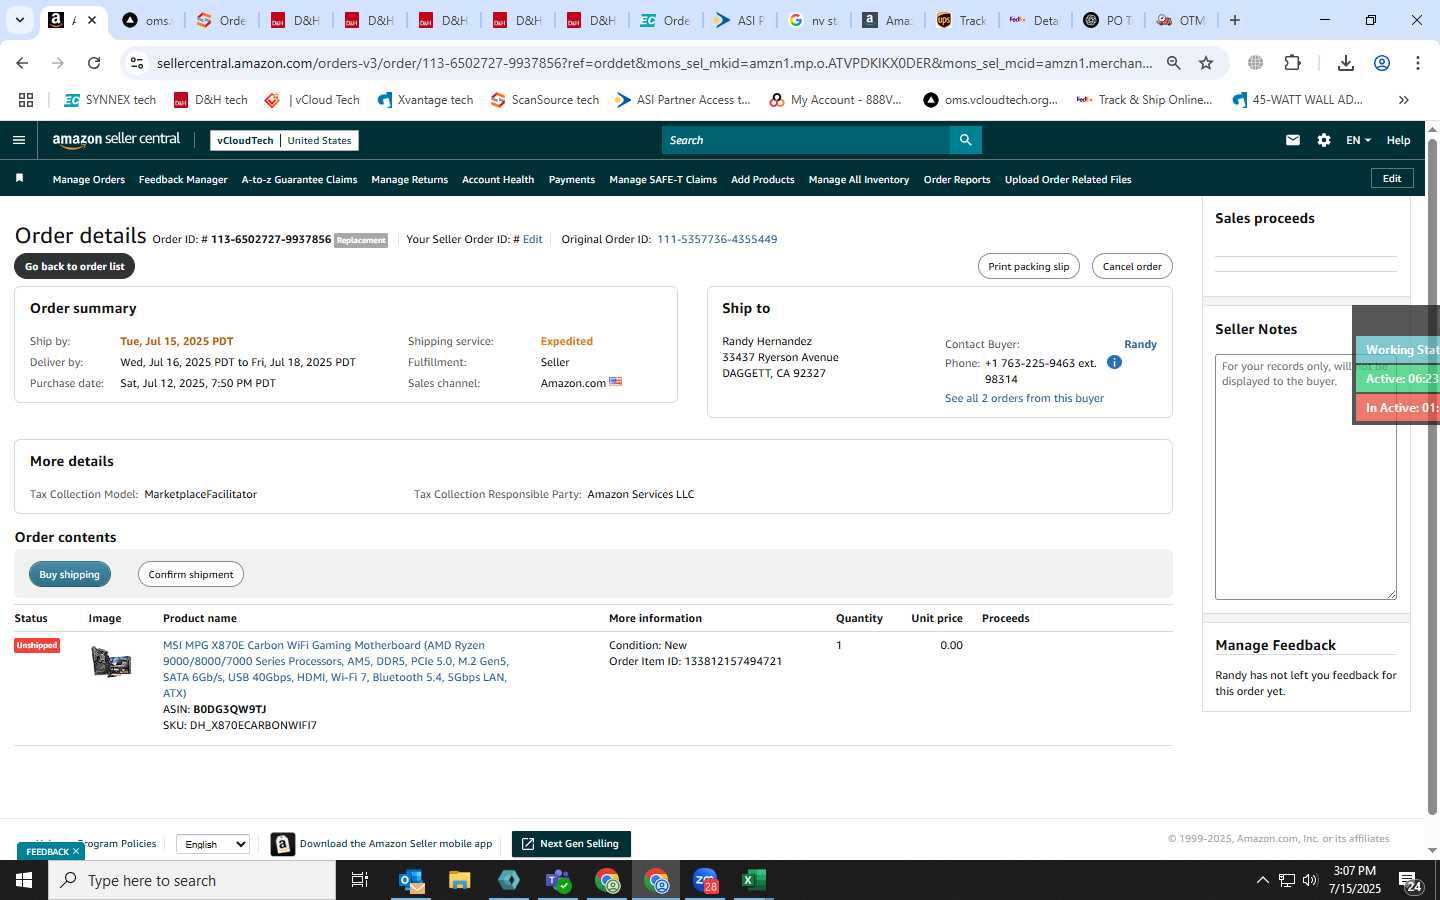Click the Chrome back arrow

22,63
